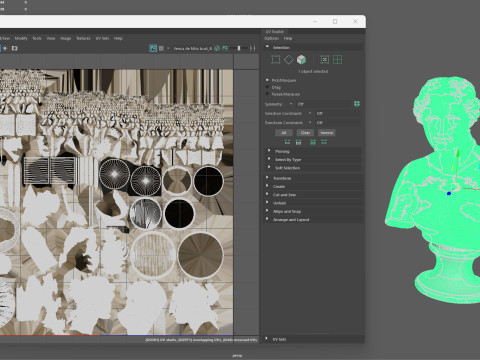Viewport: 480px width, 360px height.
Task: Click the green Y-axis manipulator arrow
Action: 458,154
